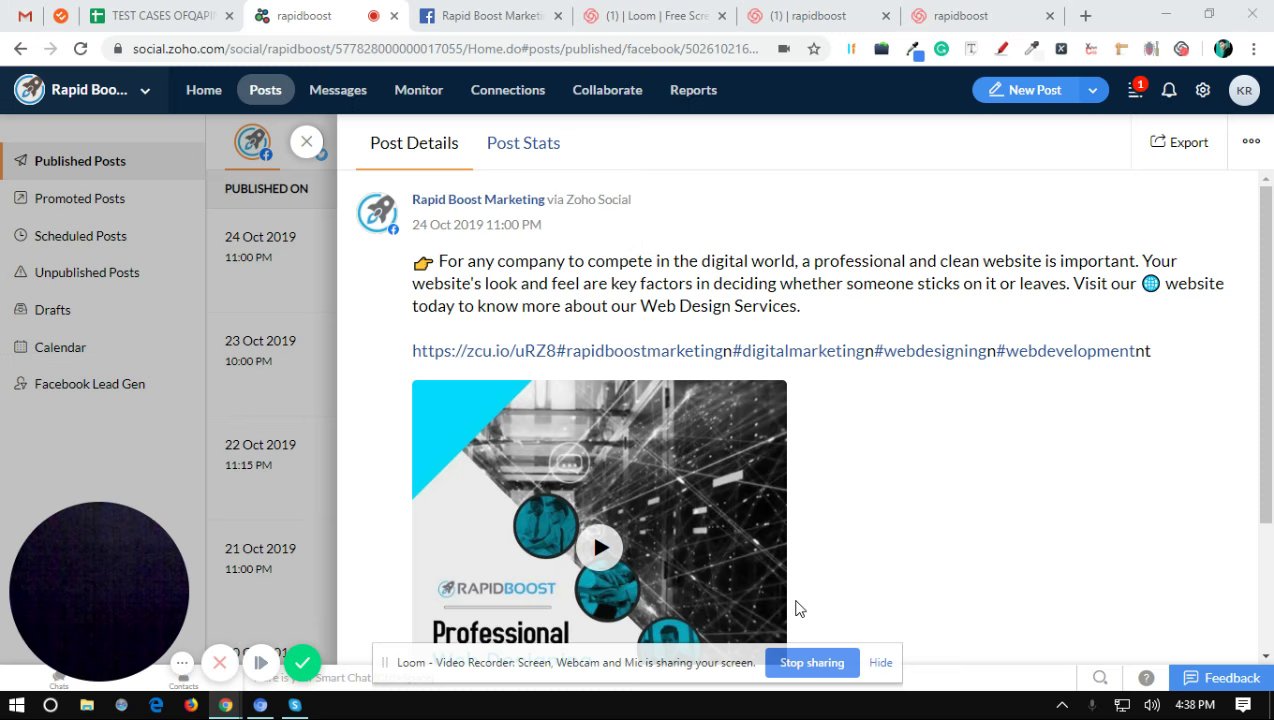The width and height of the screenshot is (1274, 720).
Task: Select the Post Details tab
Action: pos(414,143)
